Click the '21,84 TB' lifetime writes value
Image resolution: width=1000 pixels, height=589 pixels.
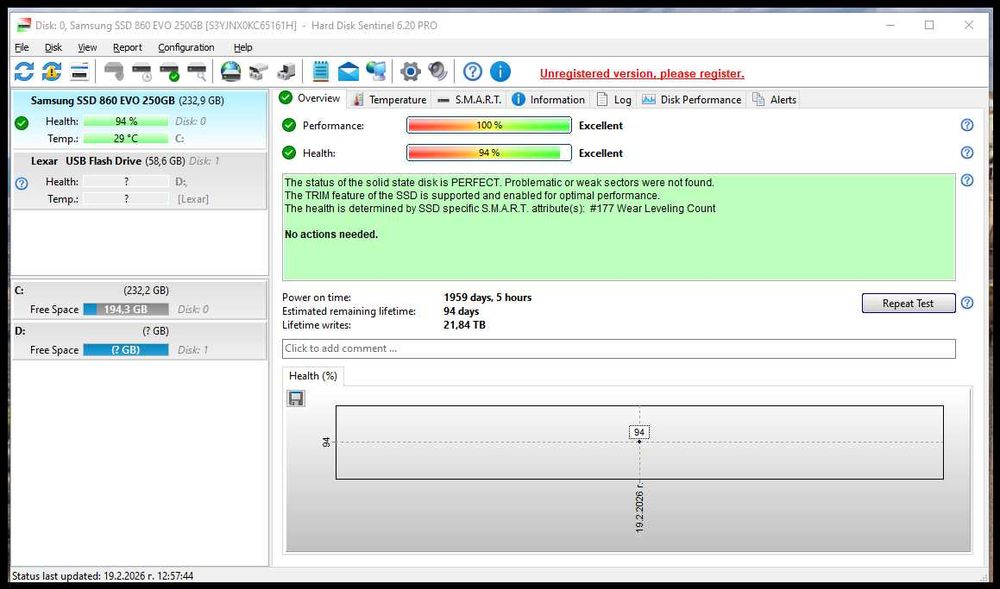pyautogui.click(x=464, y=325)
